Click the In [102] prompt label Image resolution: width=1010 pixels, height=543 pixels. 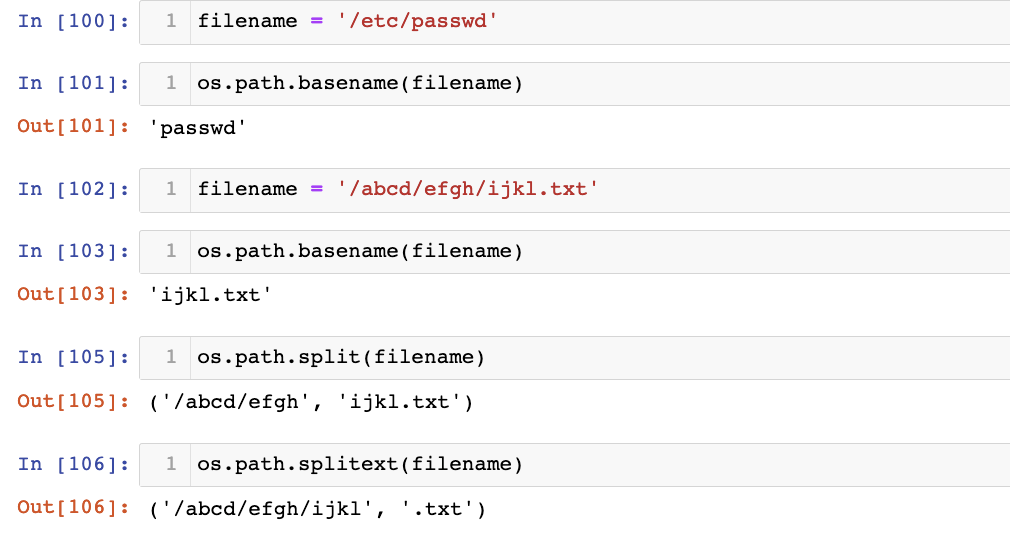coord(74,189)
